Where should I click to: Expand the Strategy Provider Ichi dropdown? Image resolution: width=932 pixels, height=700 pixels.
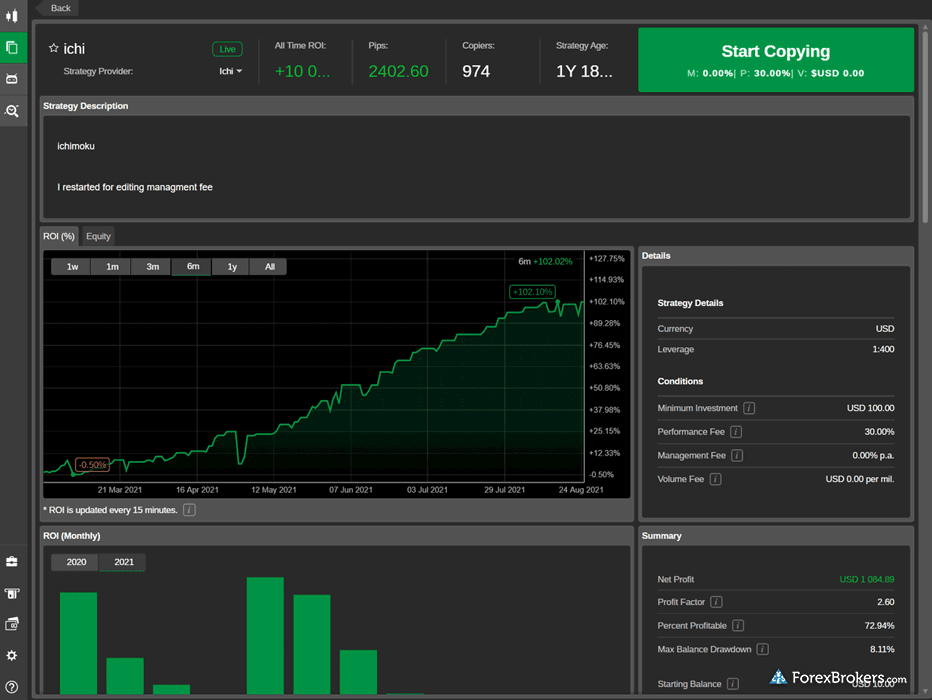[231, 72]
